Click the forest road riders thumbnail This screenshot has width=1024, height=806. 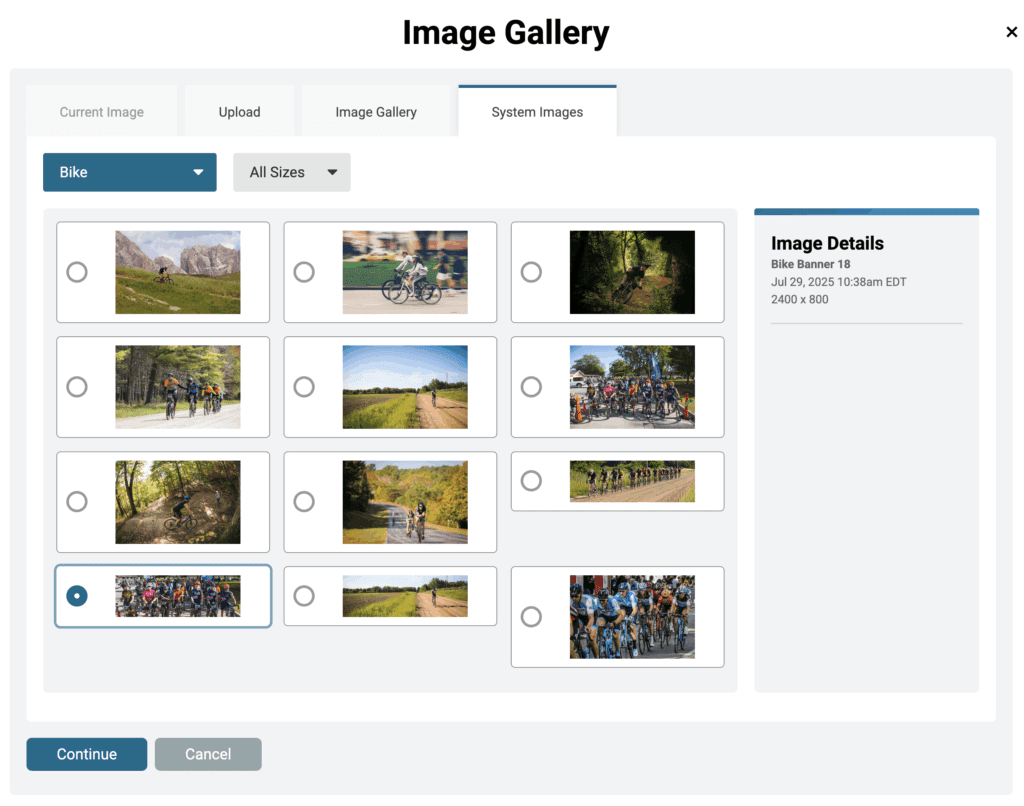click(x=178, y=387)
